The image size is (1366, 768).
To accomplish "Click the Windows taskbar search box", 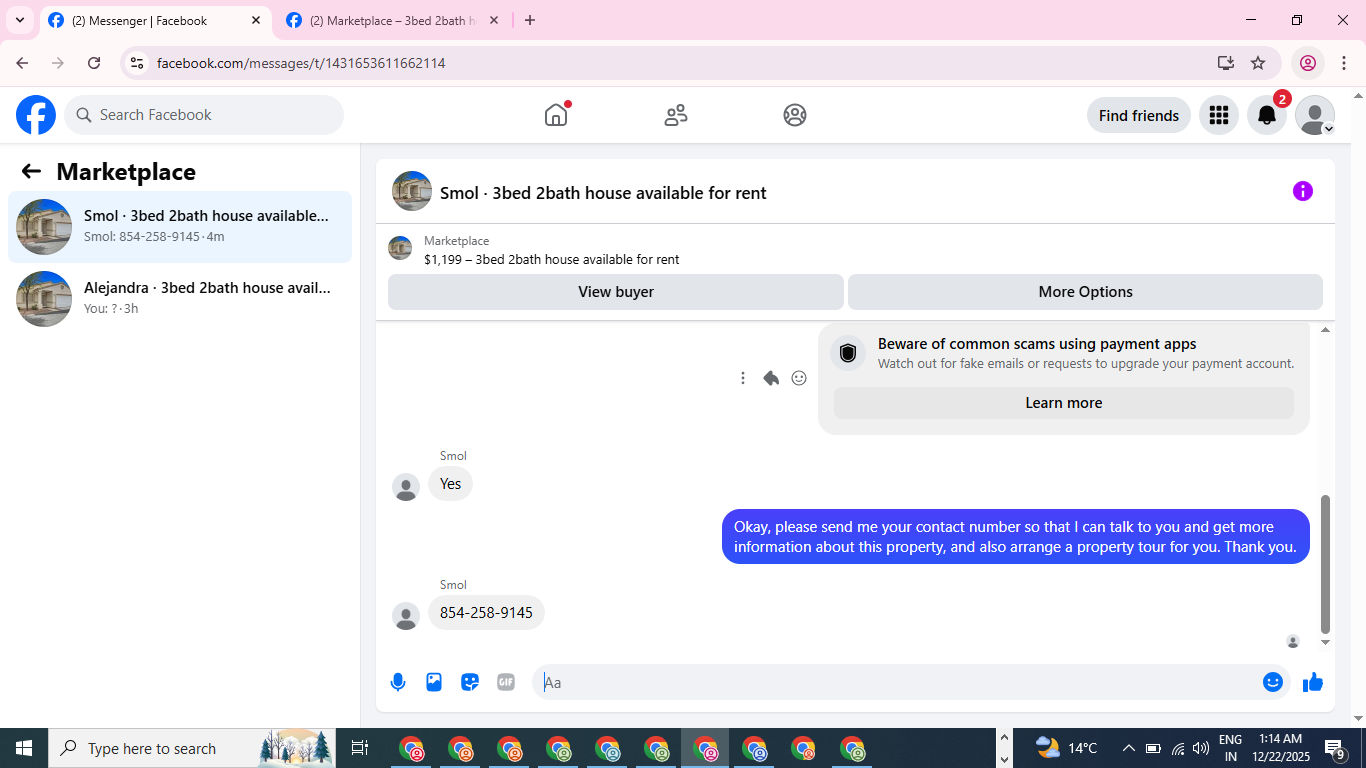I will point(194,748).
